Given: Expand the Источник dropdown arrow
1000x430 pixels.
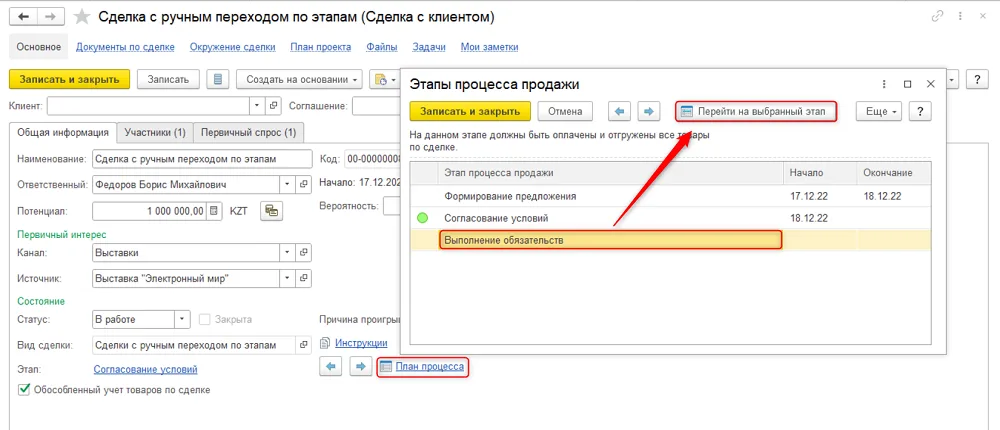Looking at the screenshot, I should pos(288,278).
